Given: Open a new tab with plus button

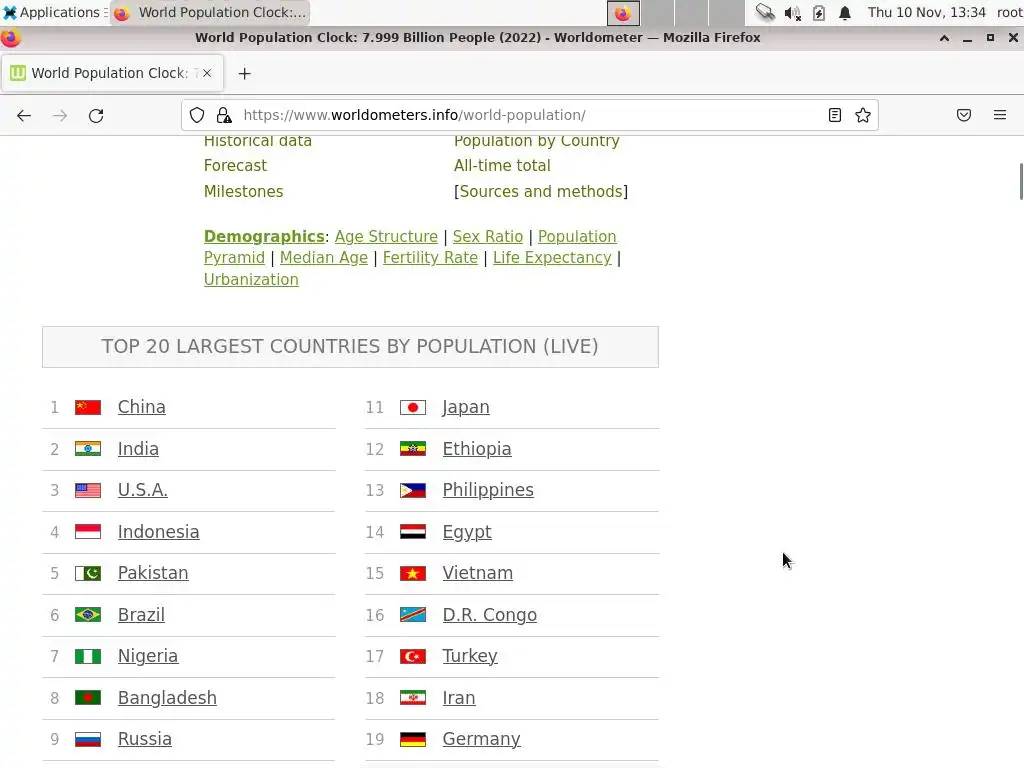Looking at the screenshot, I should (244, 74).
